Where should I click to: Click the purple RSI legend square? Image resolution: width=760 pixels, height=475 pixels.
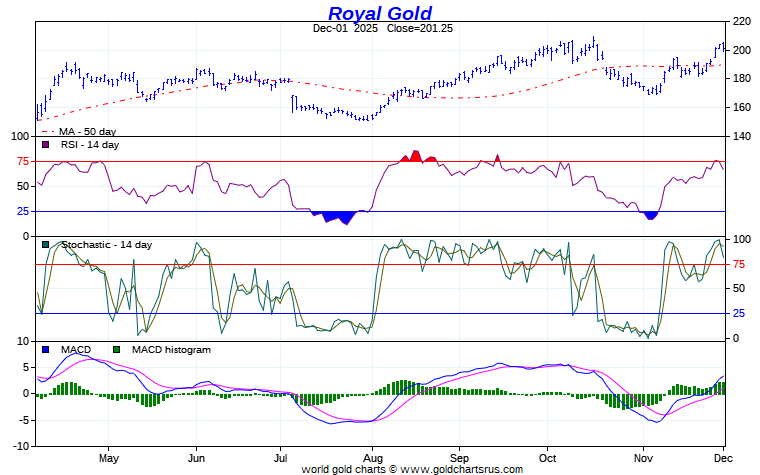[x=46, y=144]
